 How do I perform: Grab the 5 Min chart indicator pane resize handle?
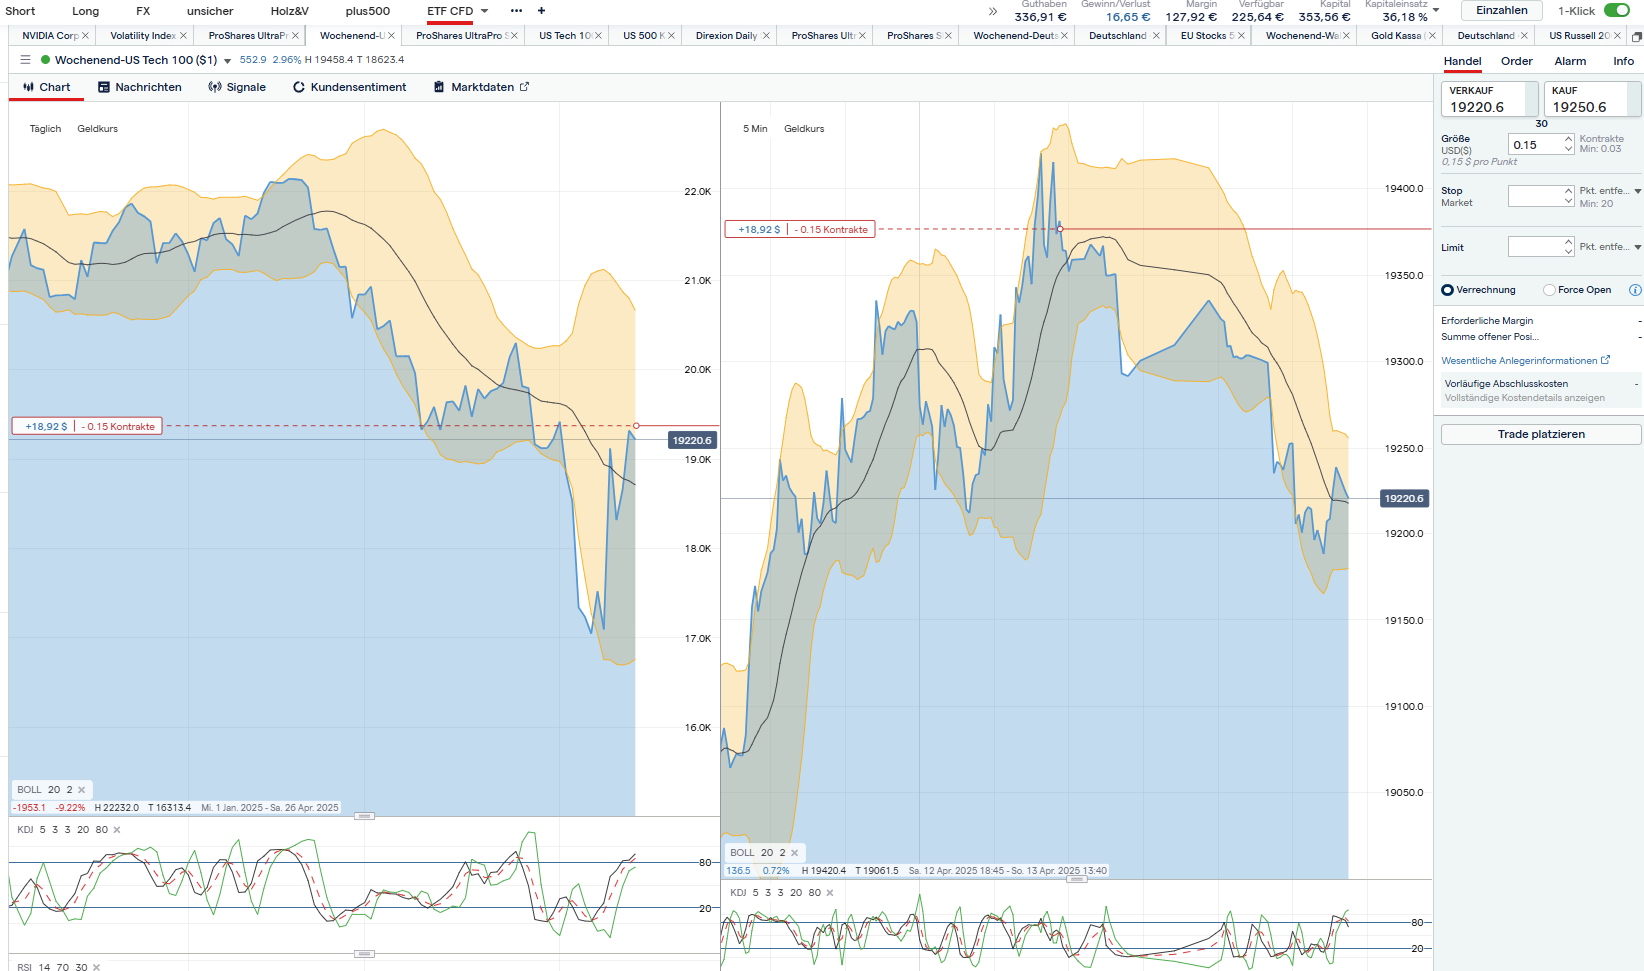(x=1077, y=879)
